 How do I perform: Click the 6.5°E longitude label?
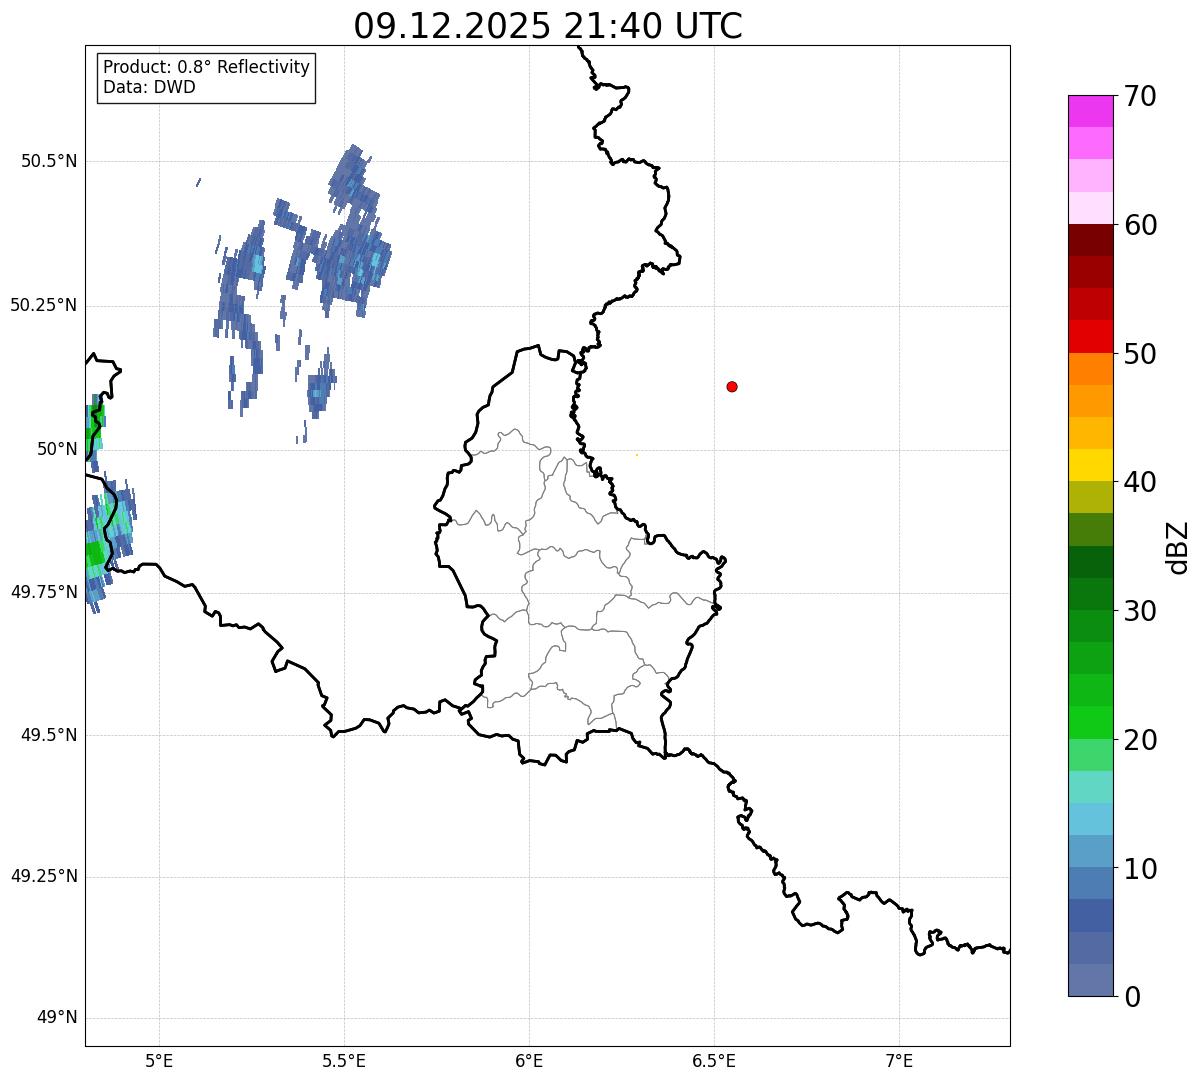714,1060
